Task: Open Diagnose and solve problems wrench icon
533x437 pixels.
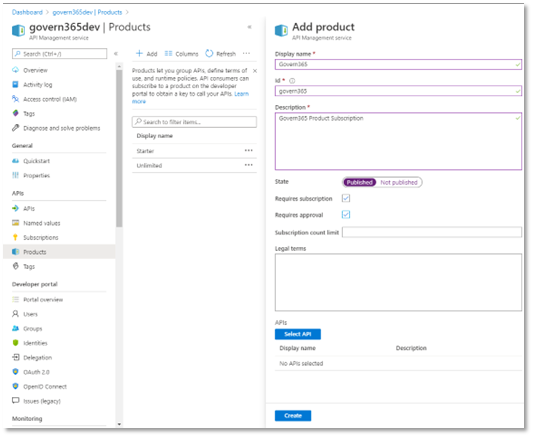Action: click(x=15, y=128)
